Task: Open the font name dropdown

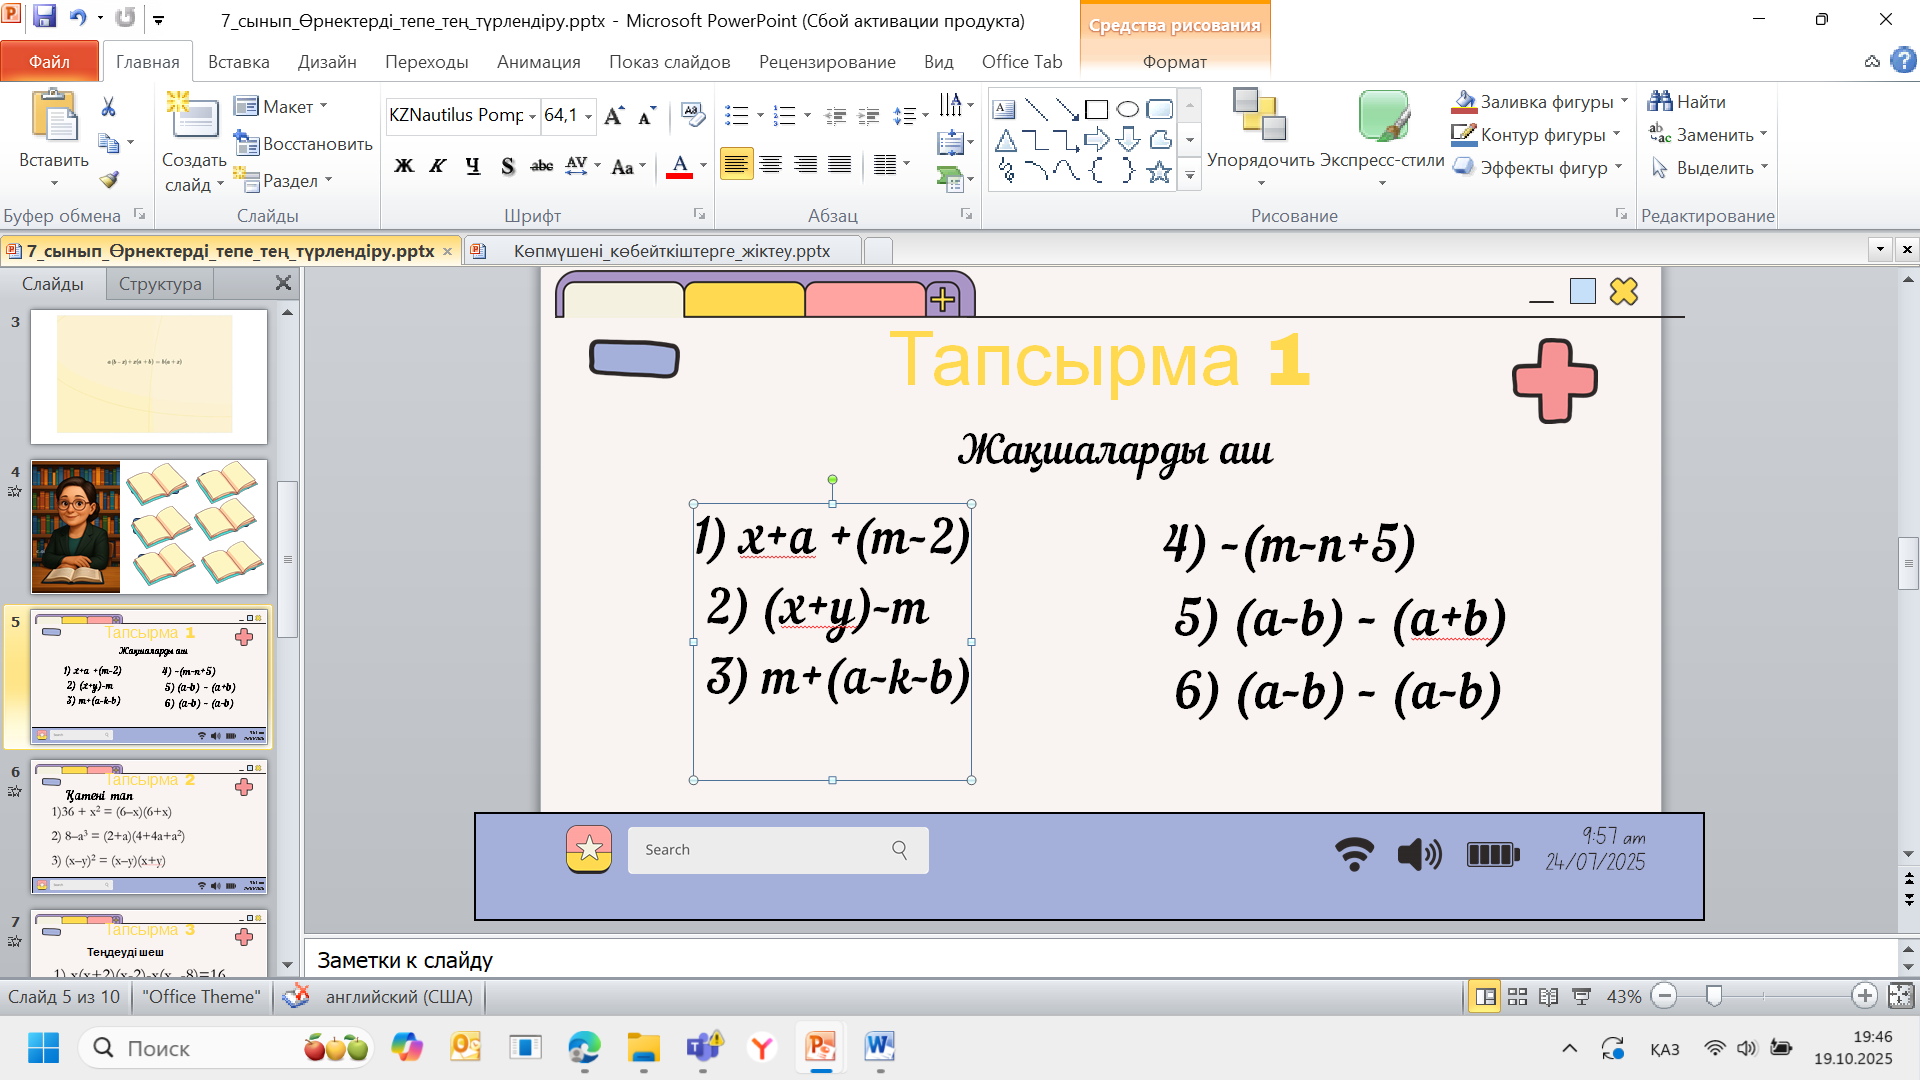Action: 531,116
